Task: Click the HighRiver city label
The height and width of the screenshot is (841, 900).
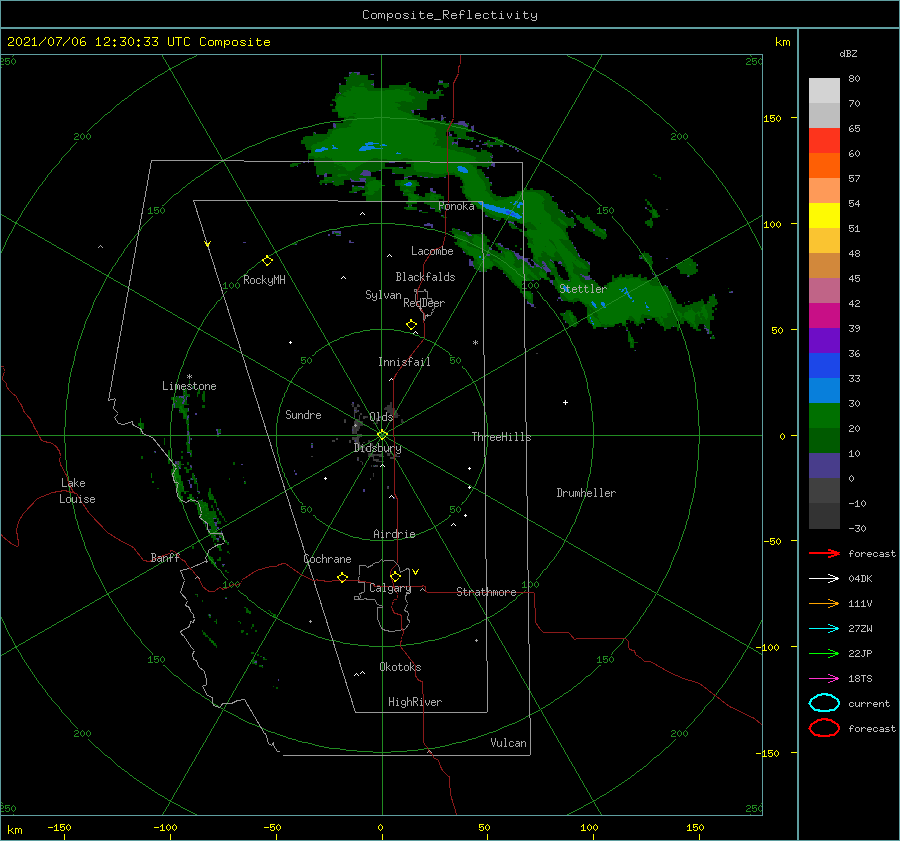Action: click(415, 702)
